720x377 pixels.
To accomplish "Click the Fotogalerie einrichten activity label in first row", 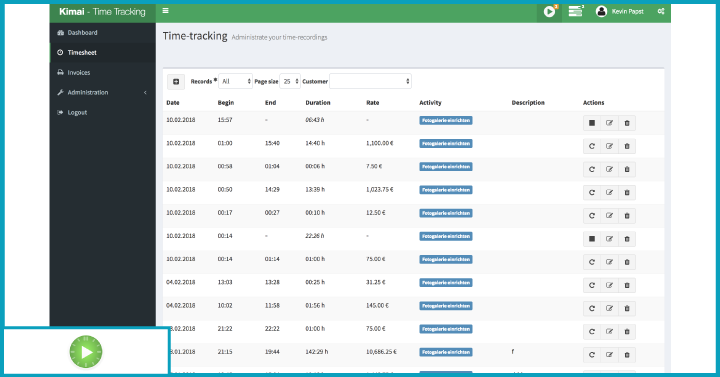I will pyautogui.click(x=446, y=120).
